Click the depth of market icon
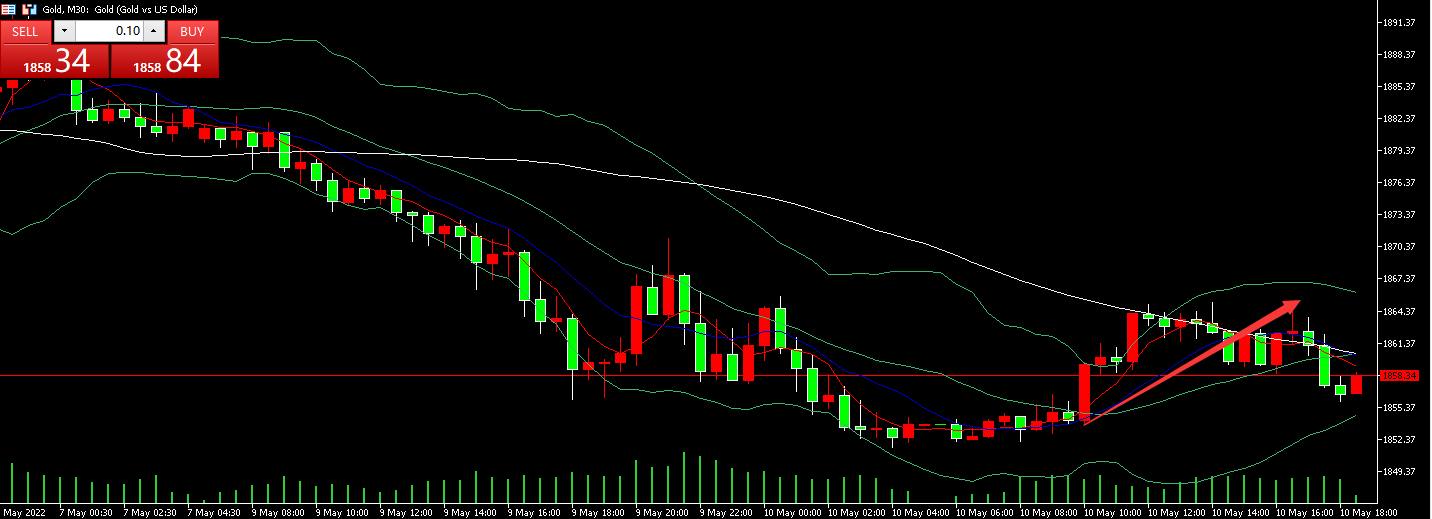 [x=29, y=9]
